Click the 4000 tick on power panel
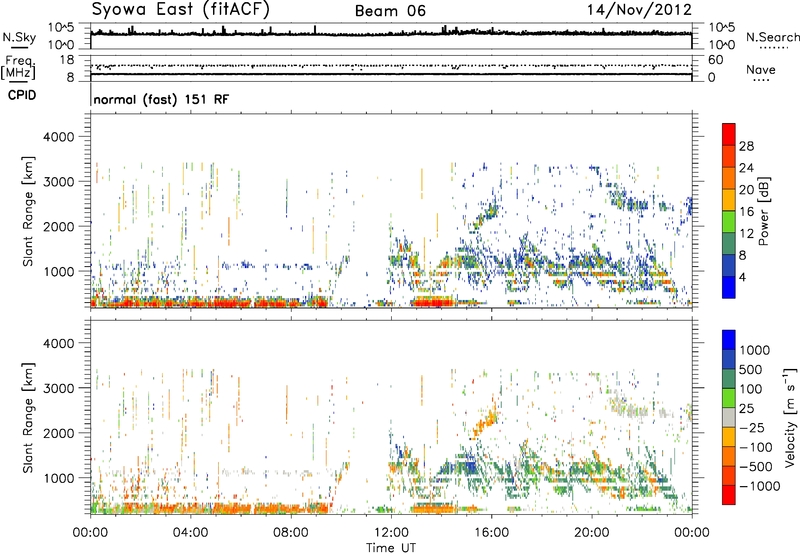 58,137
